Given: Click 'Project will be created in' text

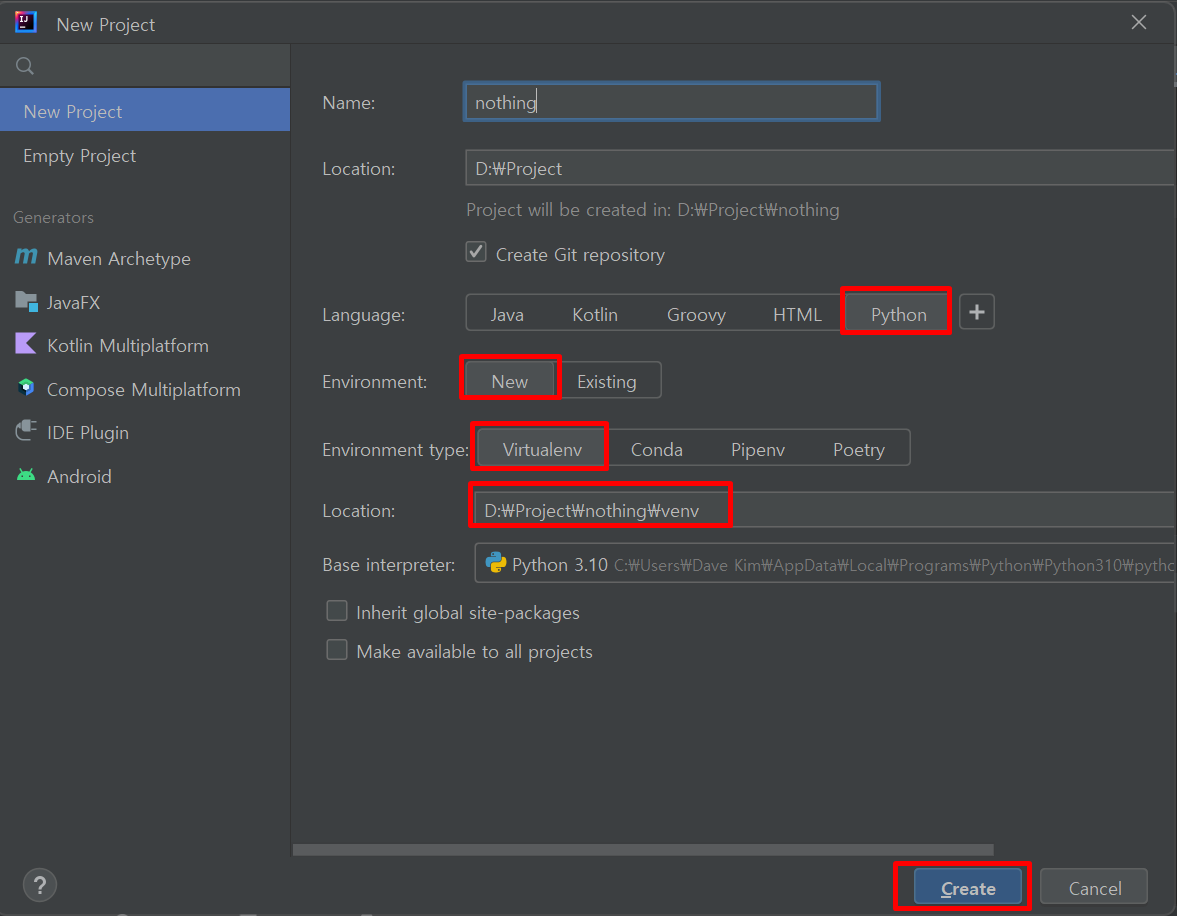Looking at the screenshot, I should (652, 209).
